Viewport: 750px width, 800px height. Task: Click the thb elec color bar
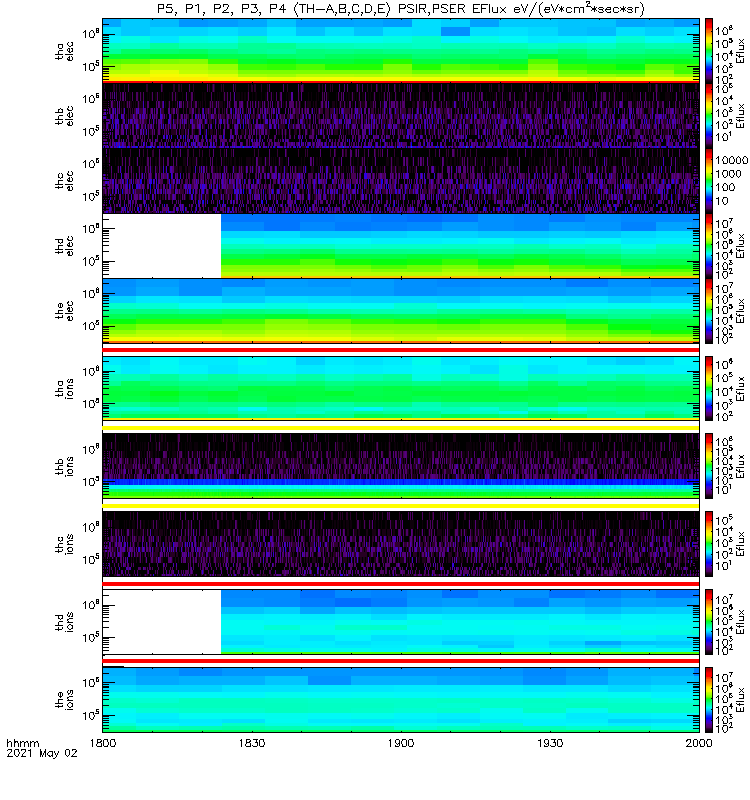(x=709, y=115)
